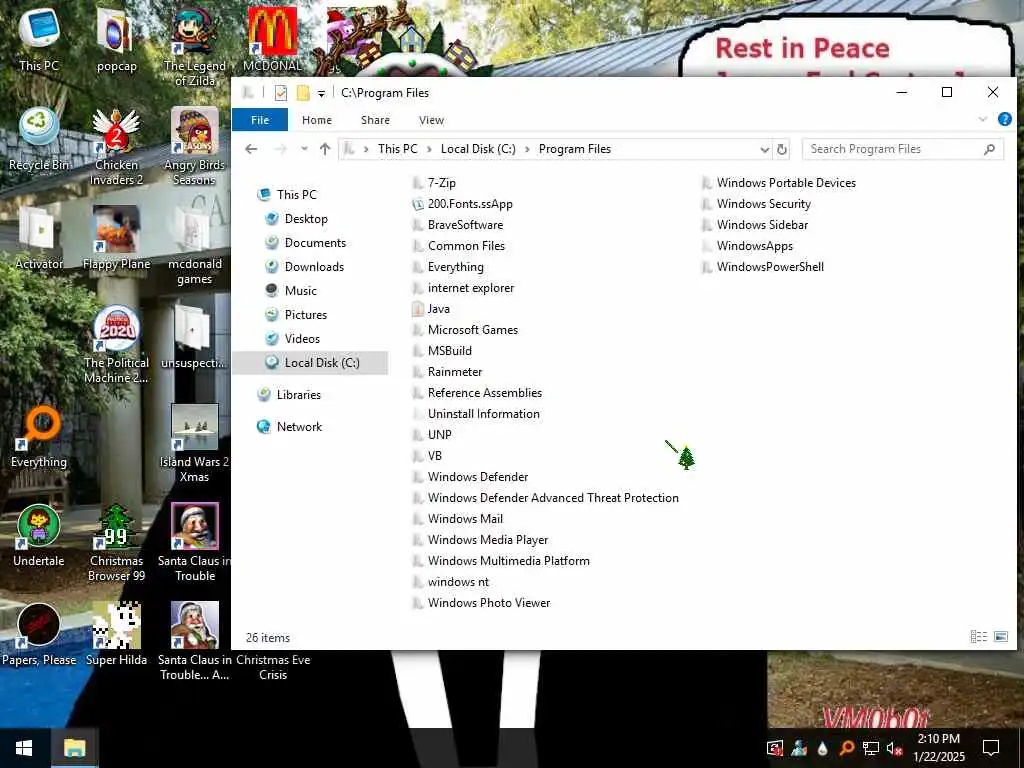The image size is (1024, 768).
Task: Open the mcdonald games folder icon
Action: coord(194,244)
